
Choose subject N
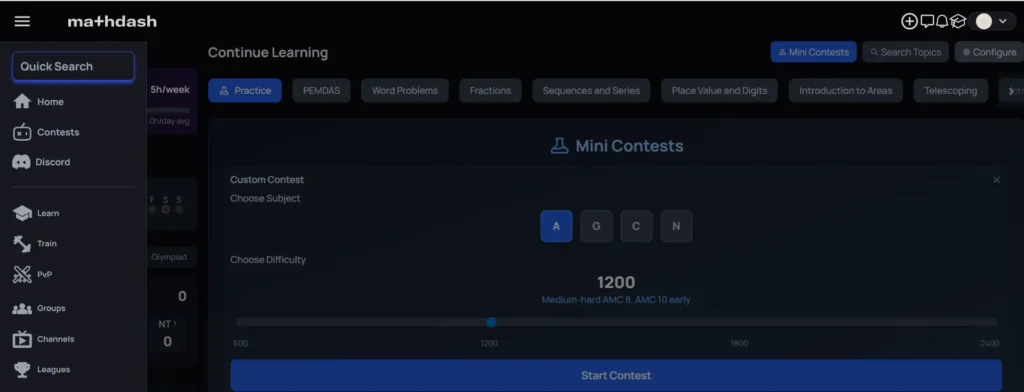[676, 226]
